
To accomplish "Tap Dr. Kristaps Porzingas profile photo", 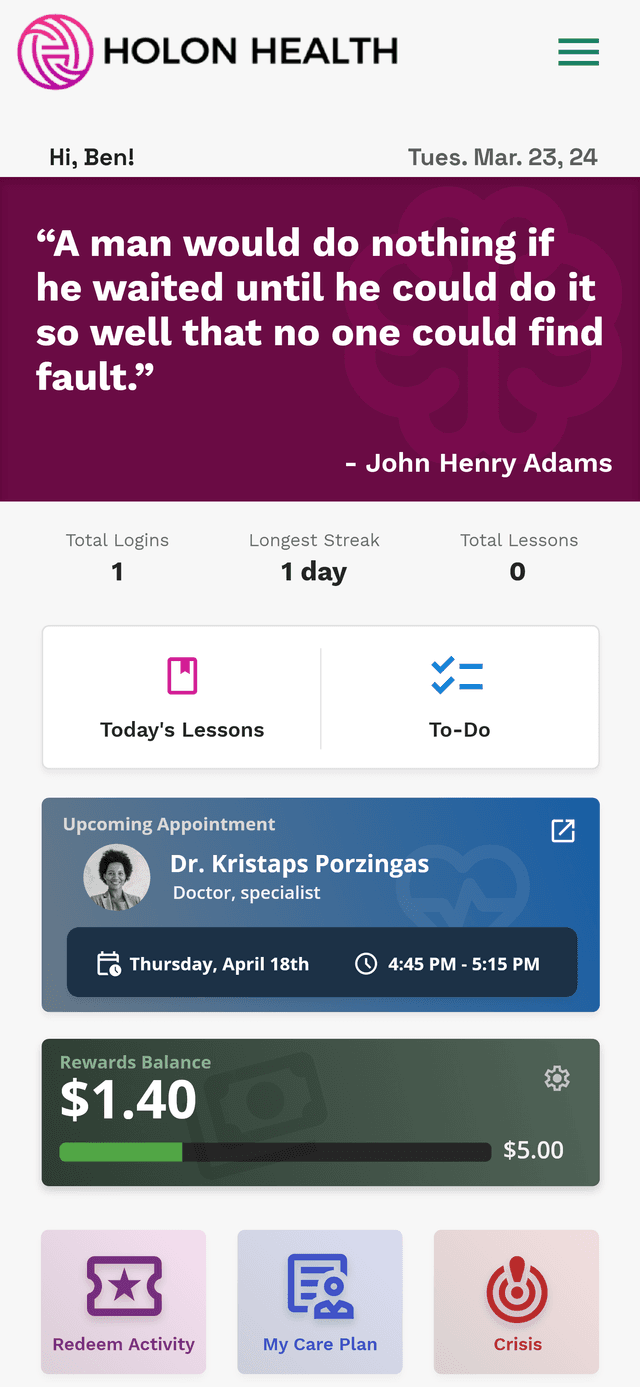I will [117, 878].
